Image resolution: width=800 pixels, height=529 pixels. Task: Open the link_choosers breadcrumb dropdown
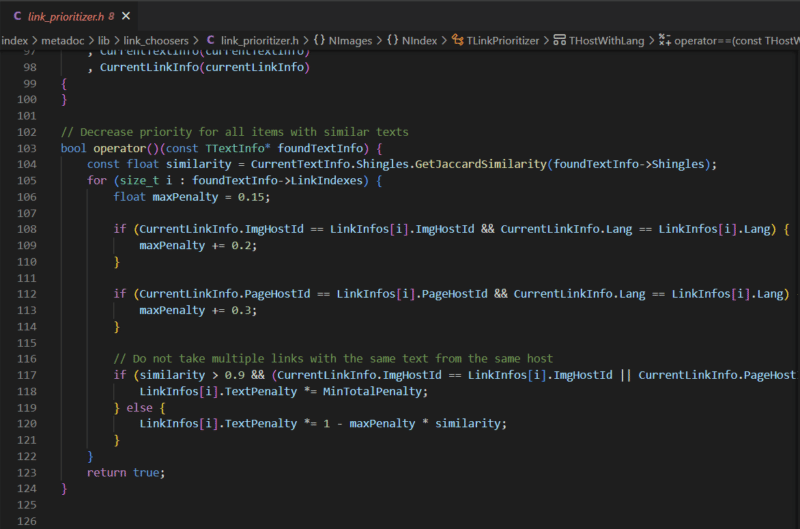pos(157,40)
